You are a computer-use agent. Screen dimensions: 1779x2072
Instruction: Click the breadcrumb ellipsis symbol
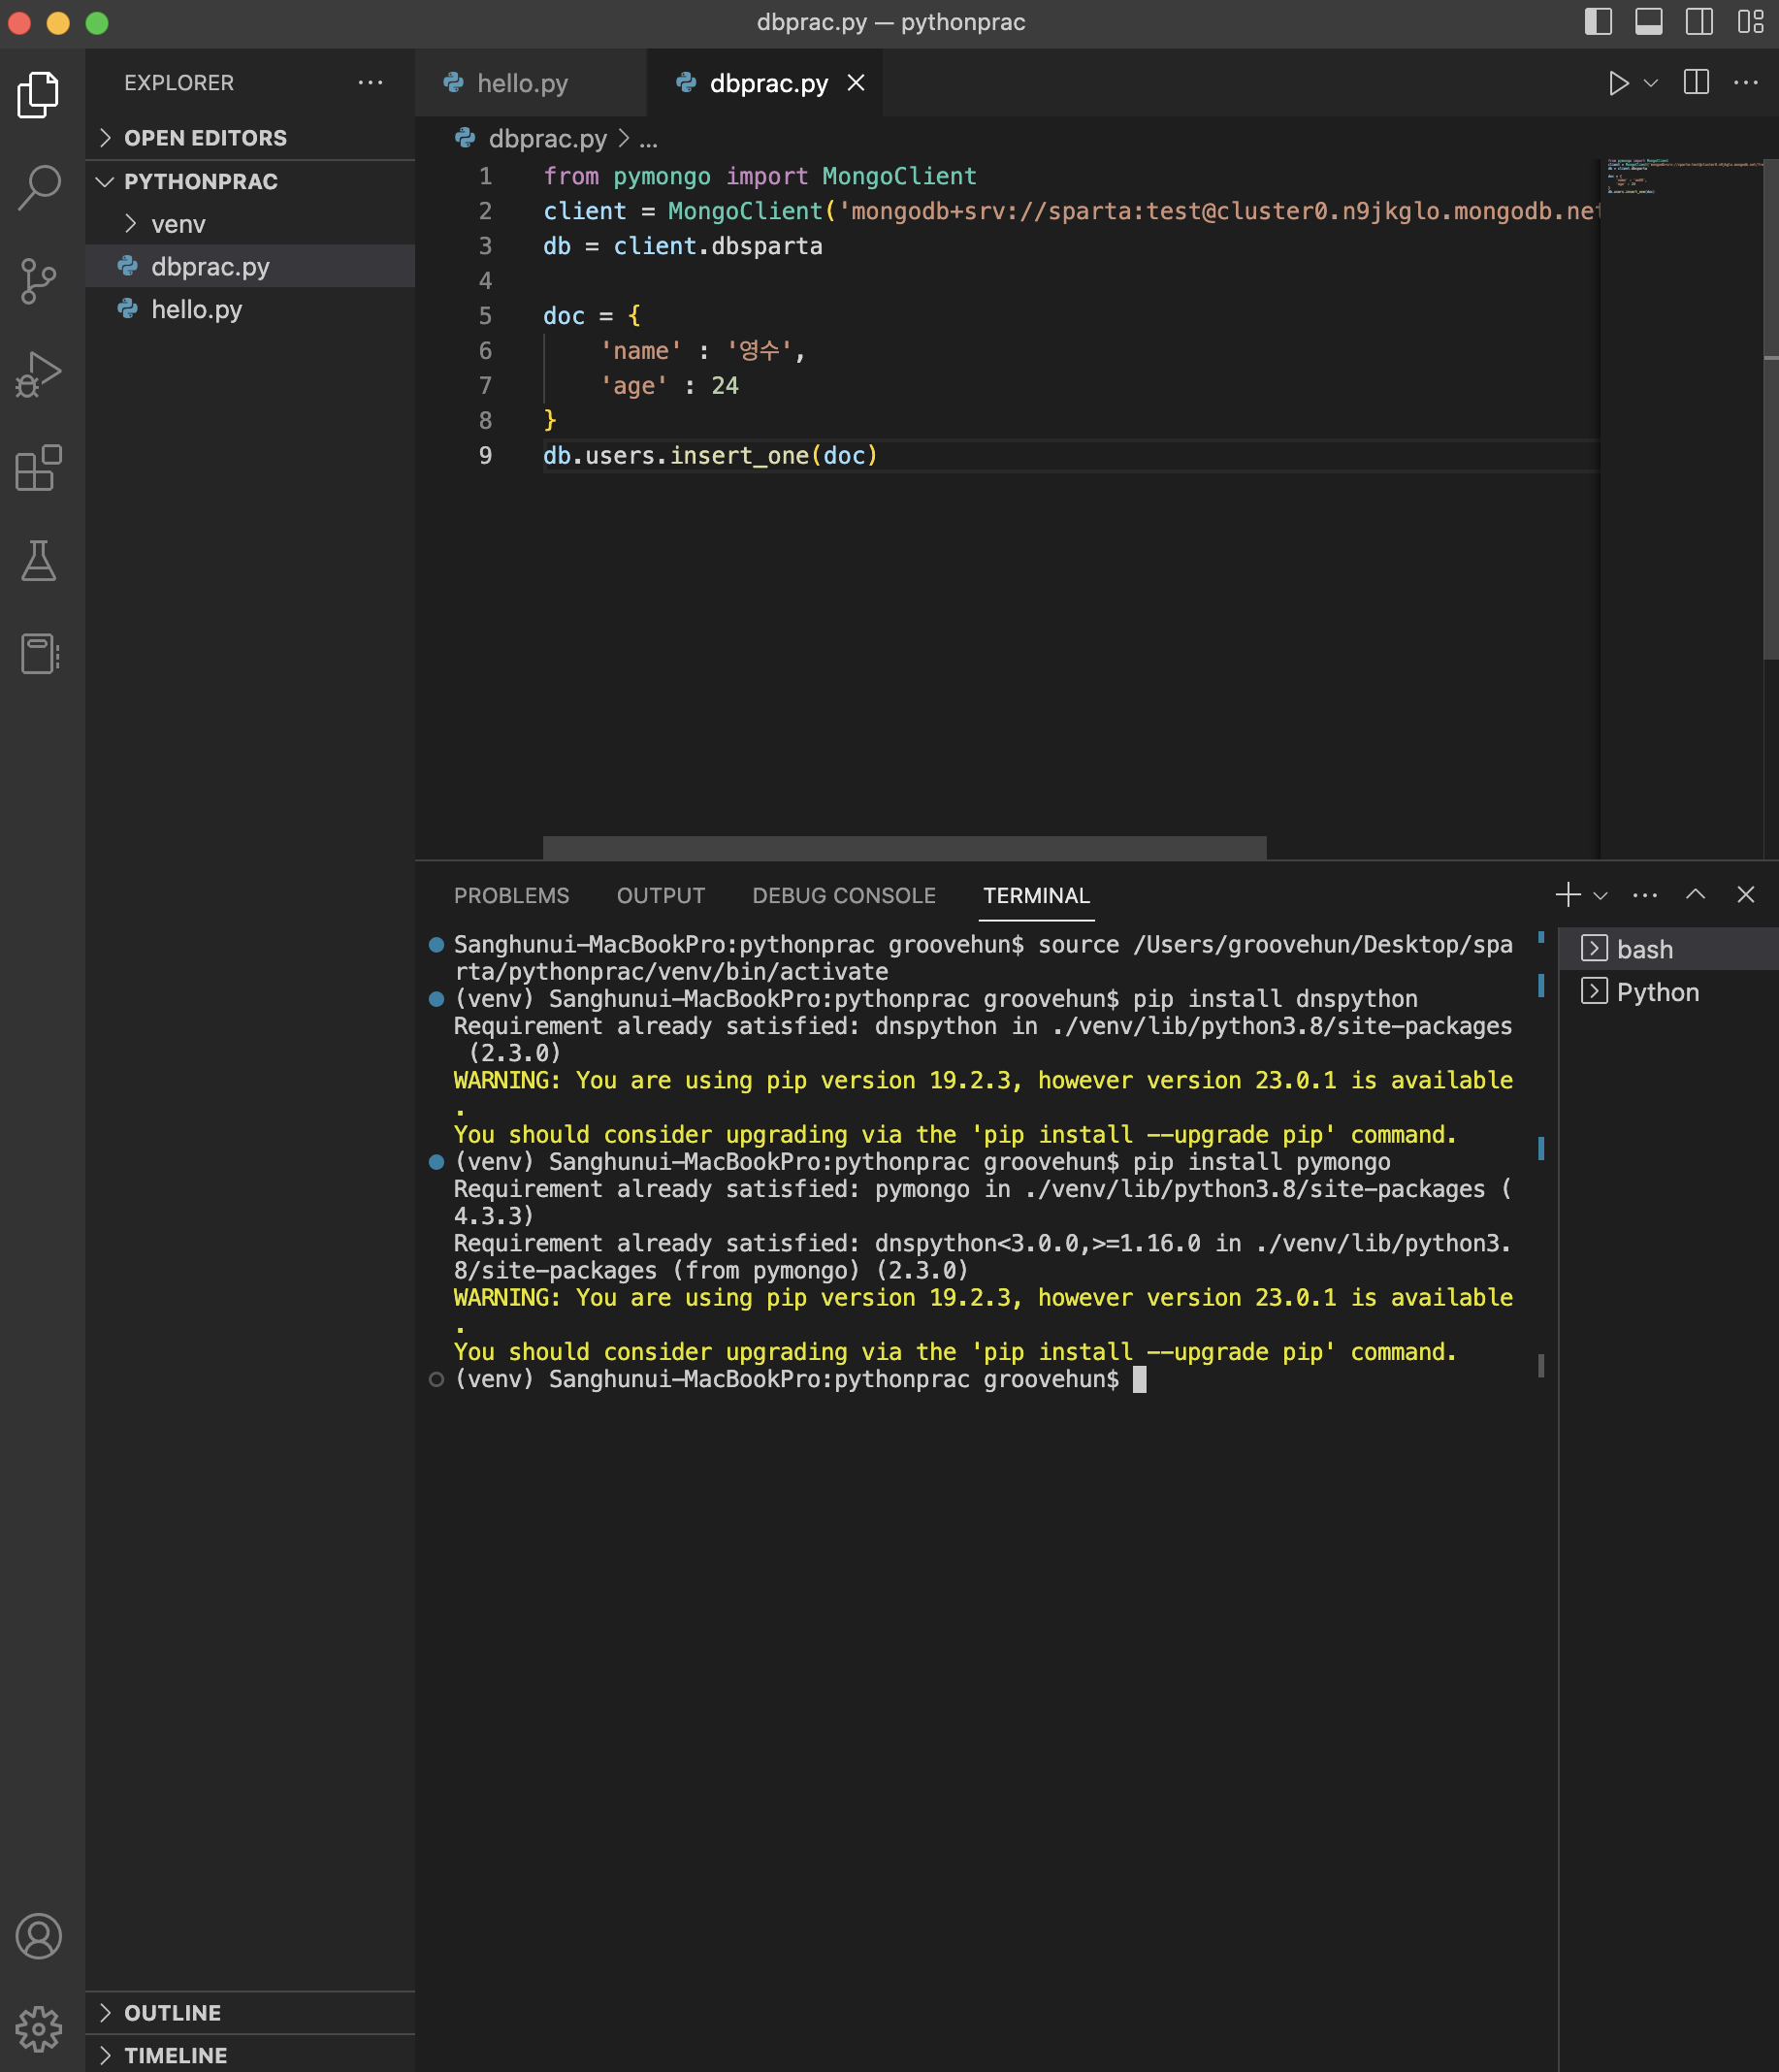648,139
